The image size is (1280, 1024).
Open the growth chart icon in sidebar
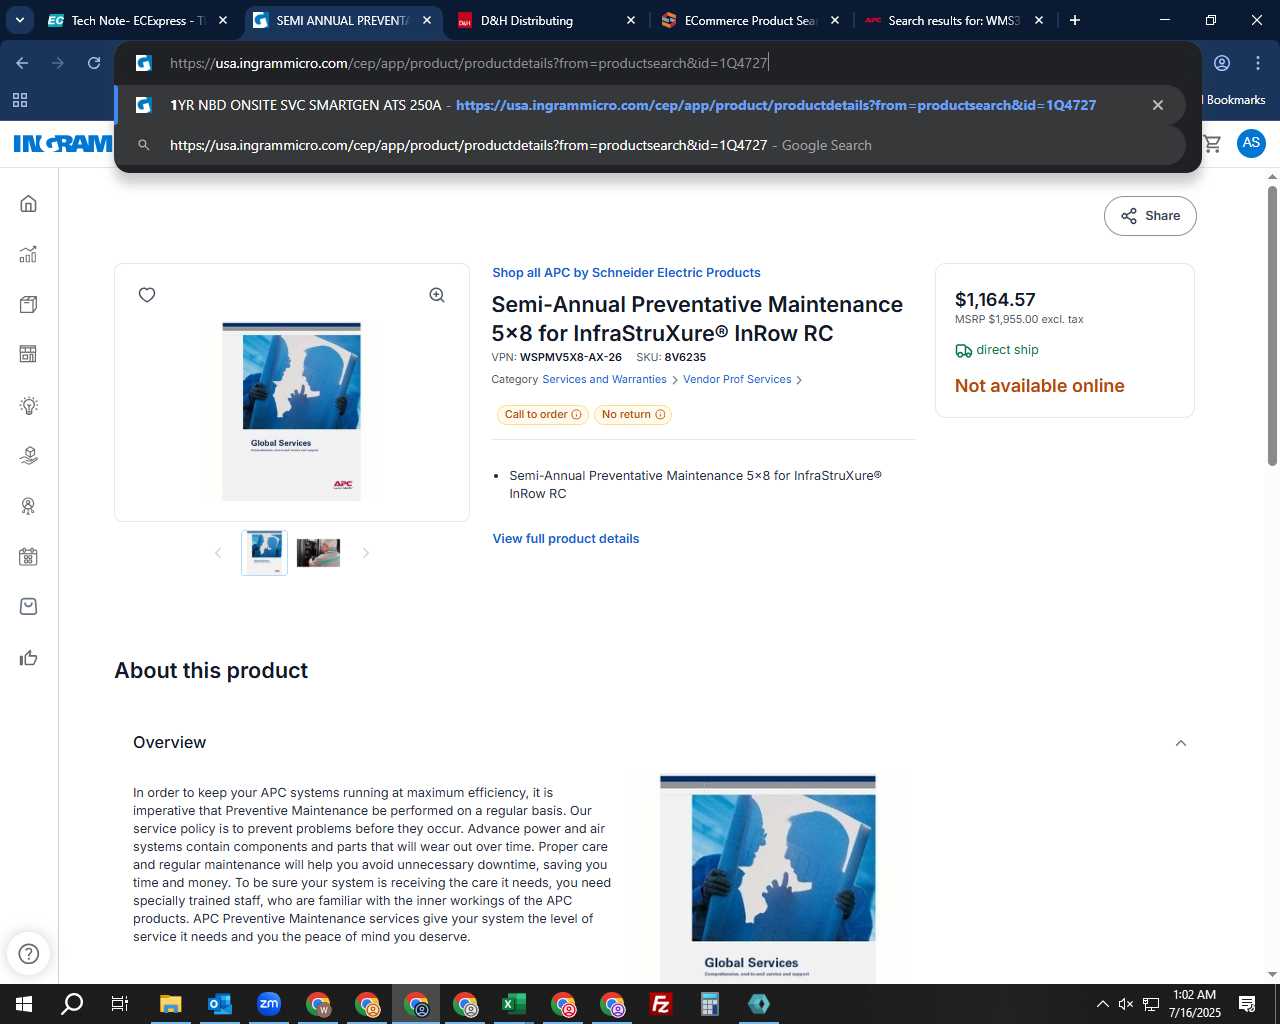28,254
